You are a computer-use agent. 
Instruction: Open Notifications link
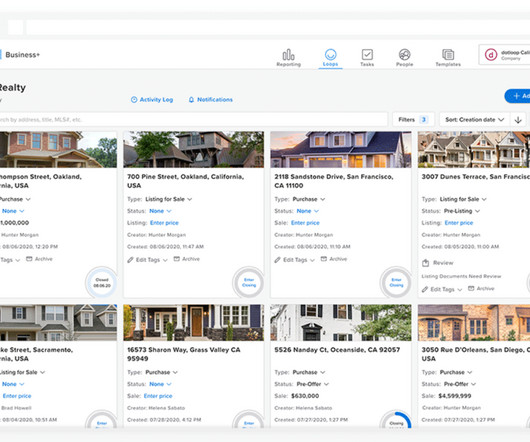pos(211,100)
